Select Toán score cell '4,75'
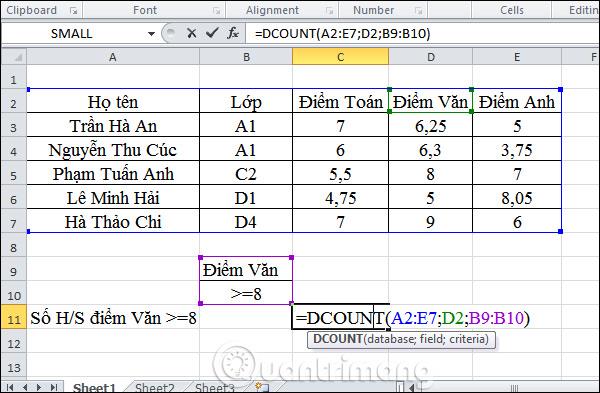The image size is (600, 393). coord(340,197)
